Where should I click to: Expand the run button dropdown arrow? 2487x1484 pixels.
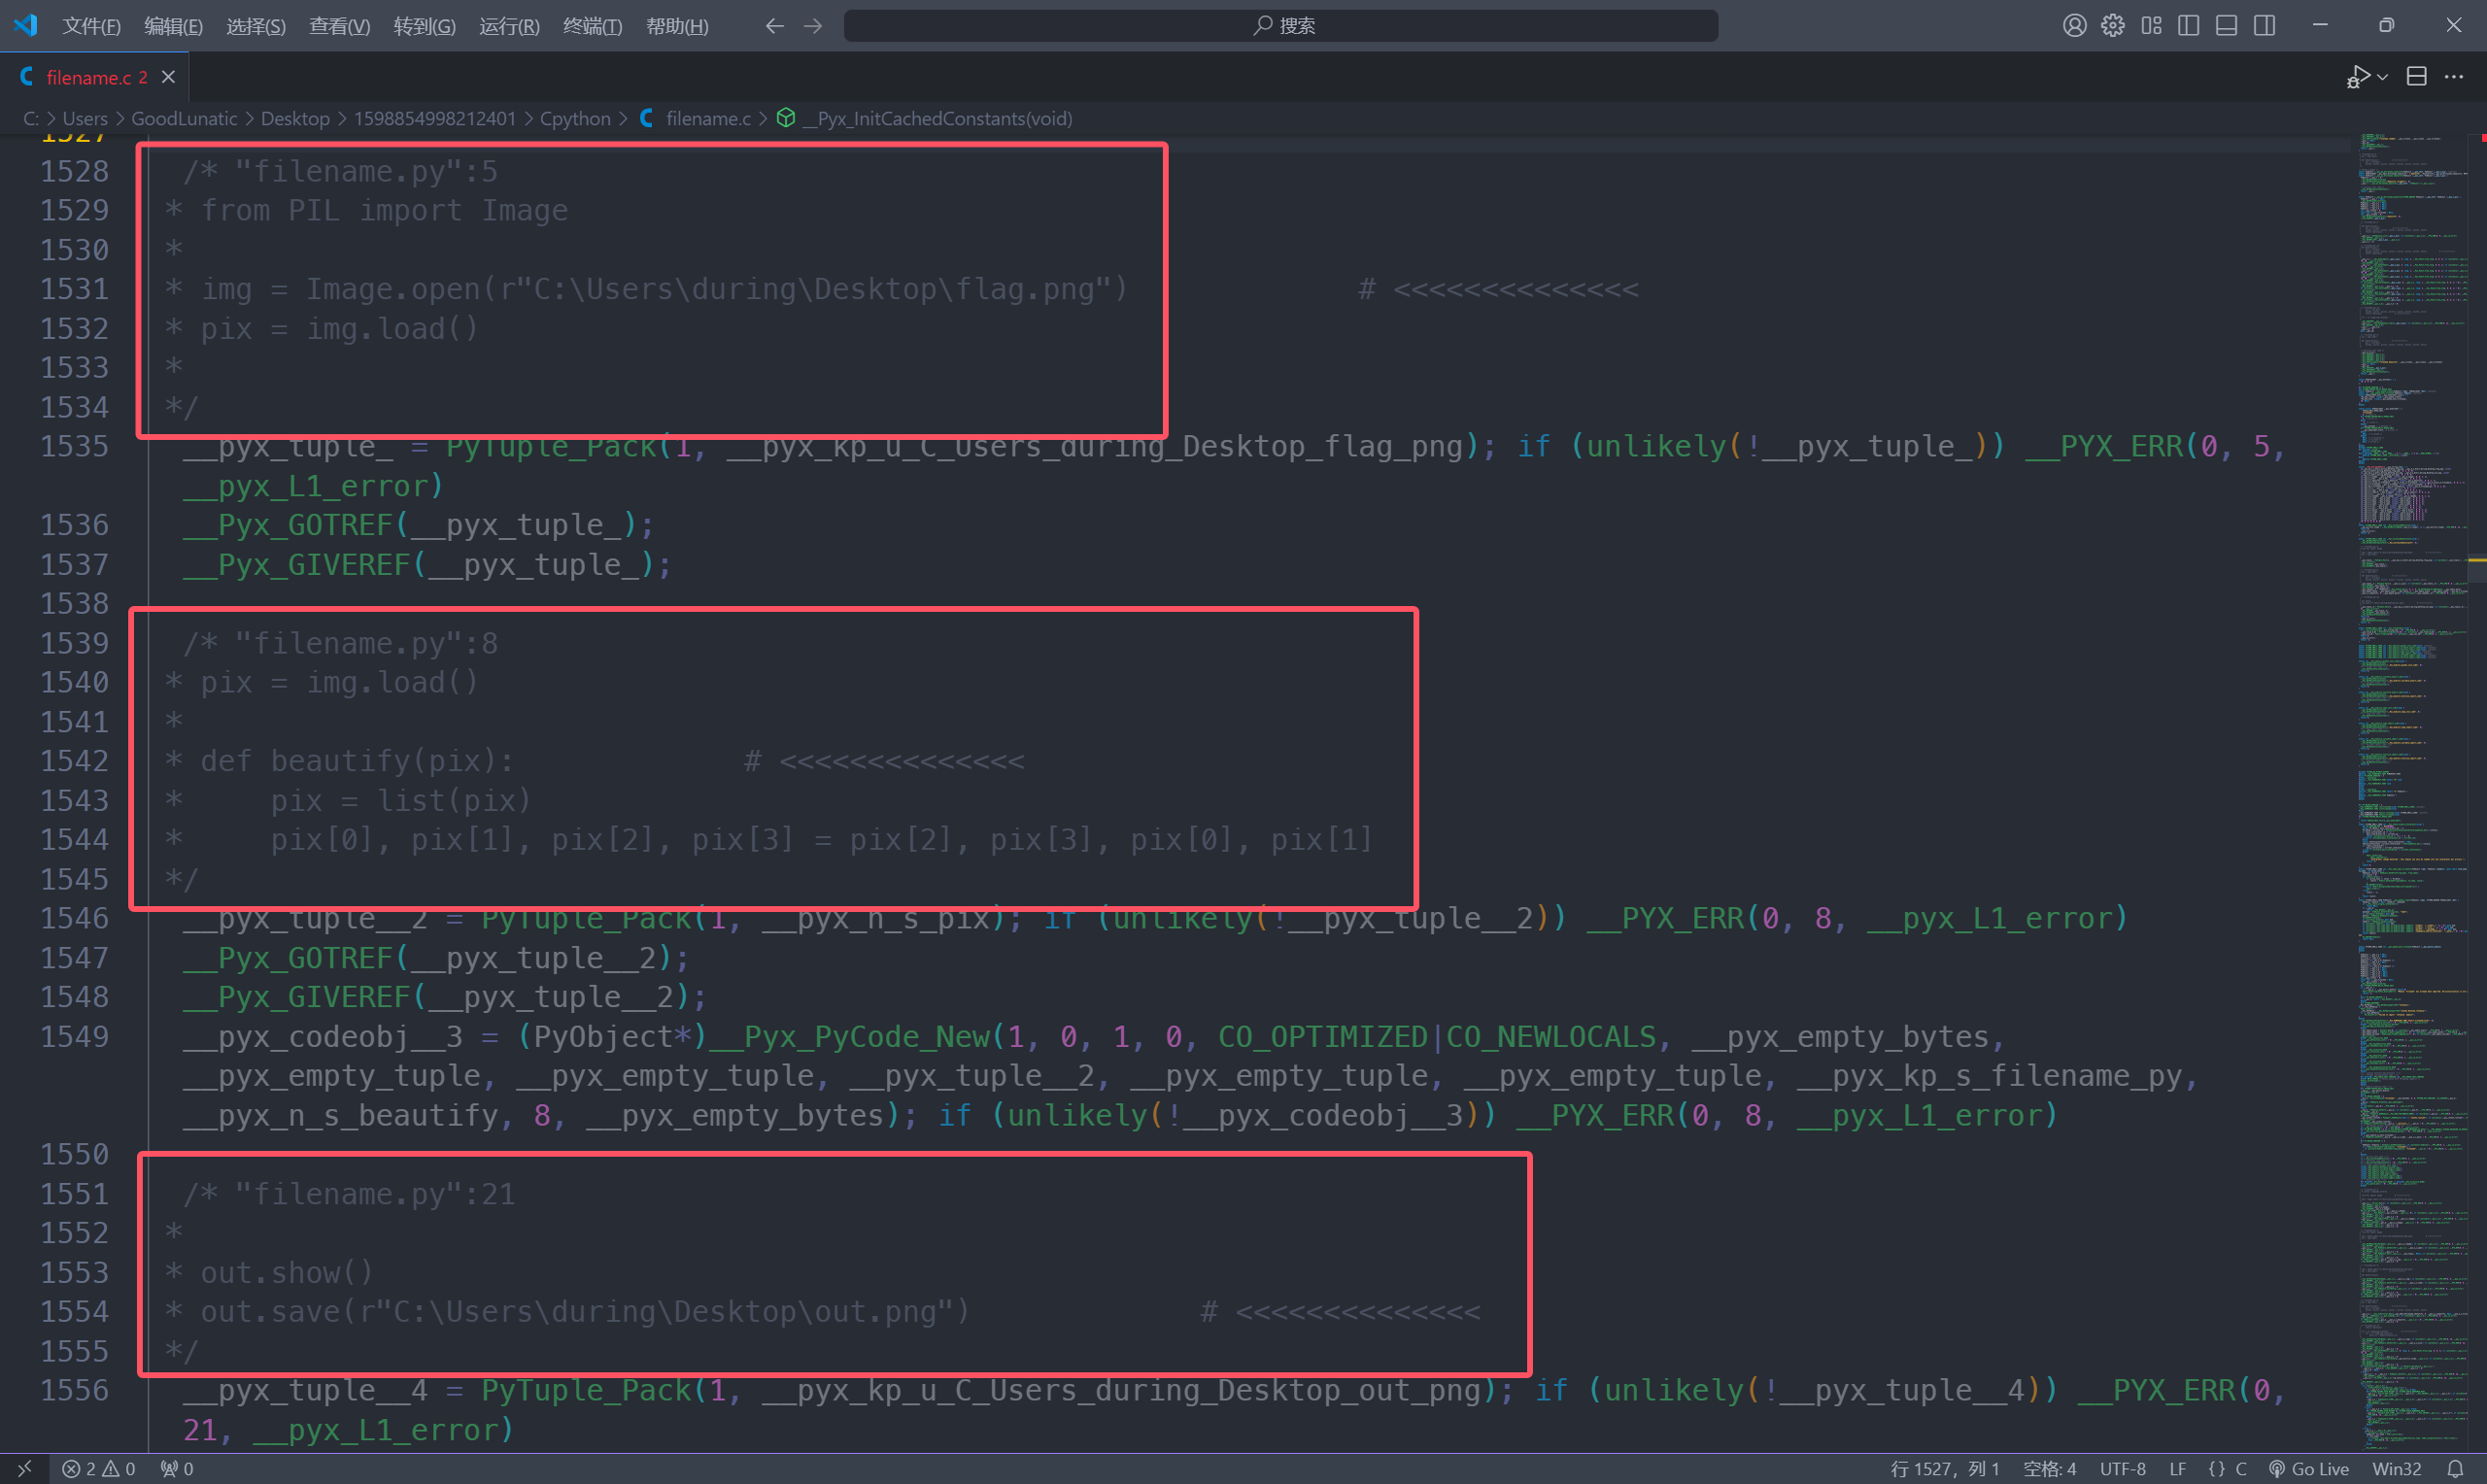click(x=2383, y=77)
